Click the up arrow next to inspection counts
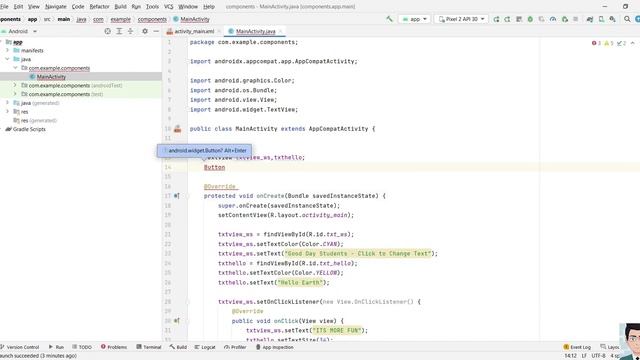This screenshot has width=640, height=360. (633, 43)
